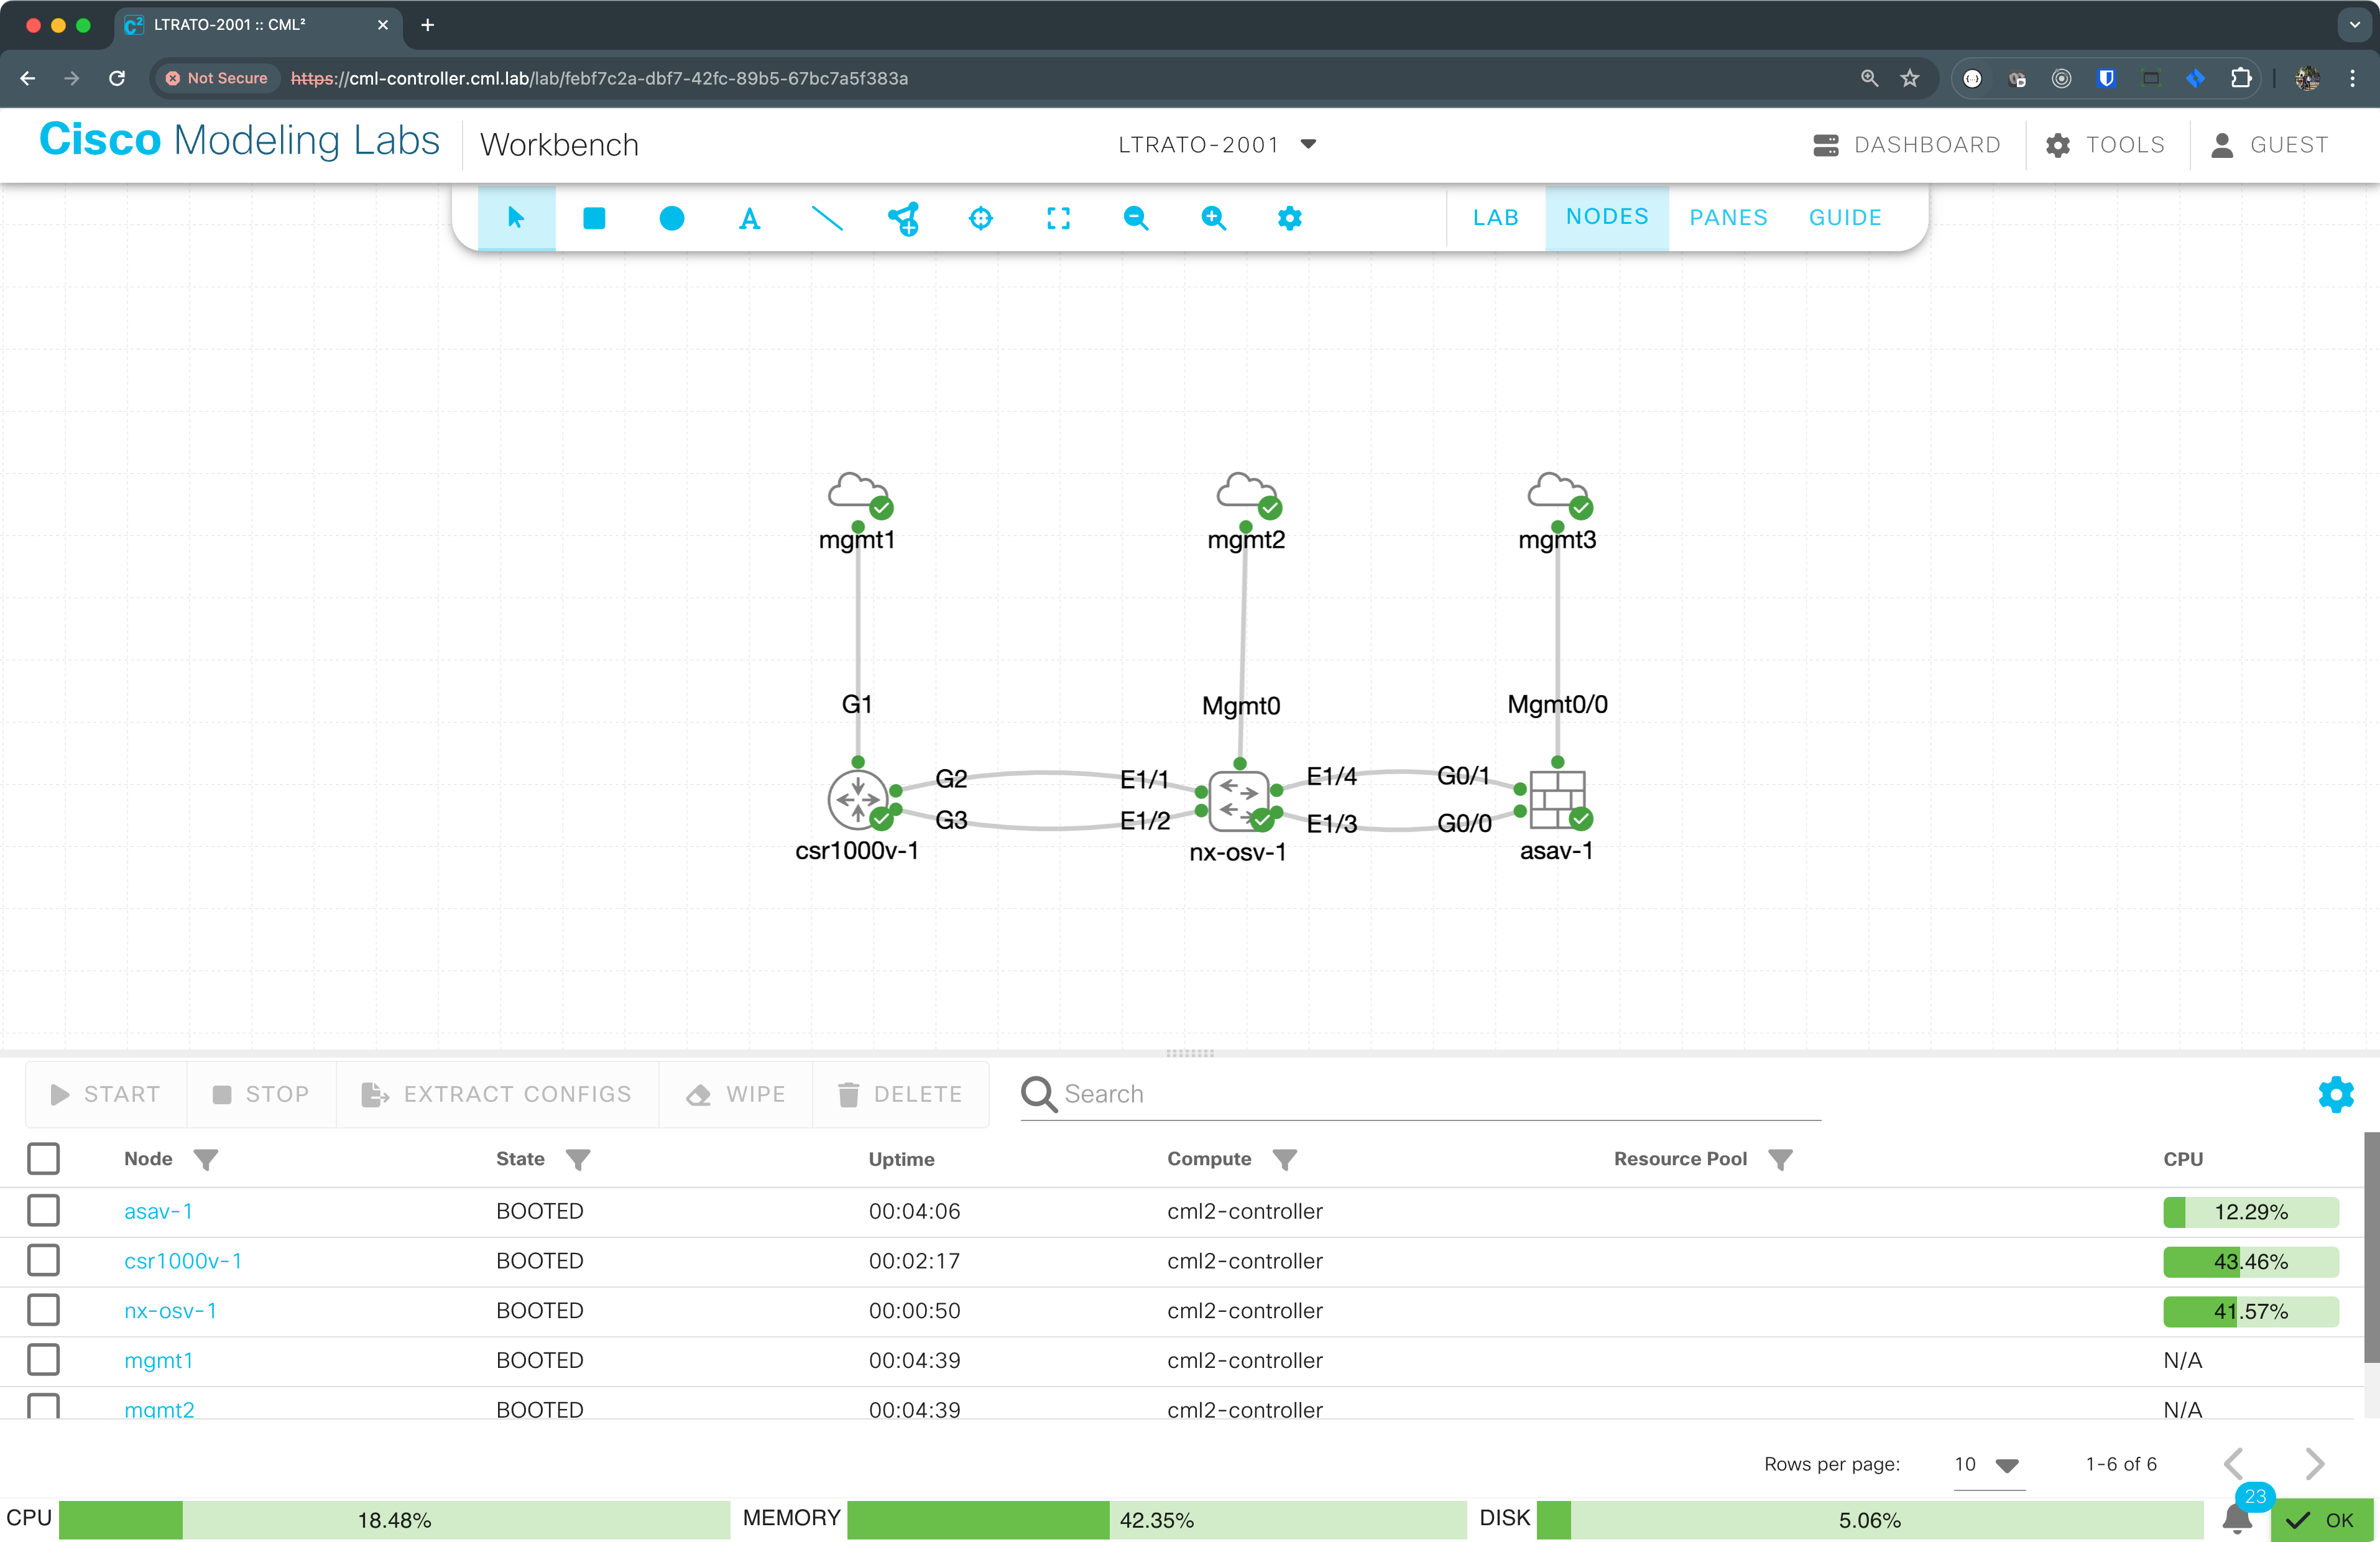Zoom out the topology canvas
This screenshot has height=1542, width=2380.
click(x=1135, y=217)
